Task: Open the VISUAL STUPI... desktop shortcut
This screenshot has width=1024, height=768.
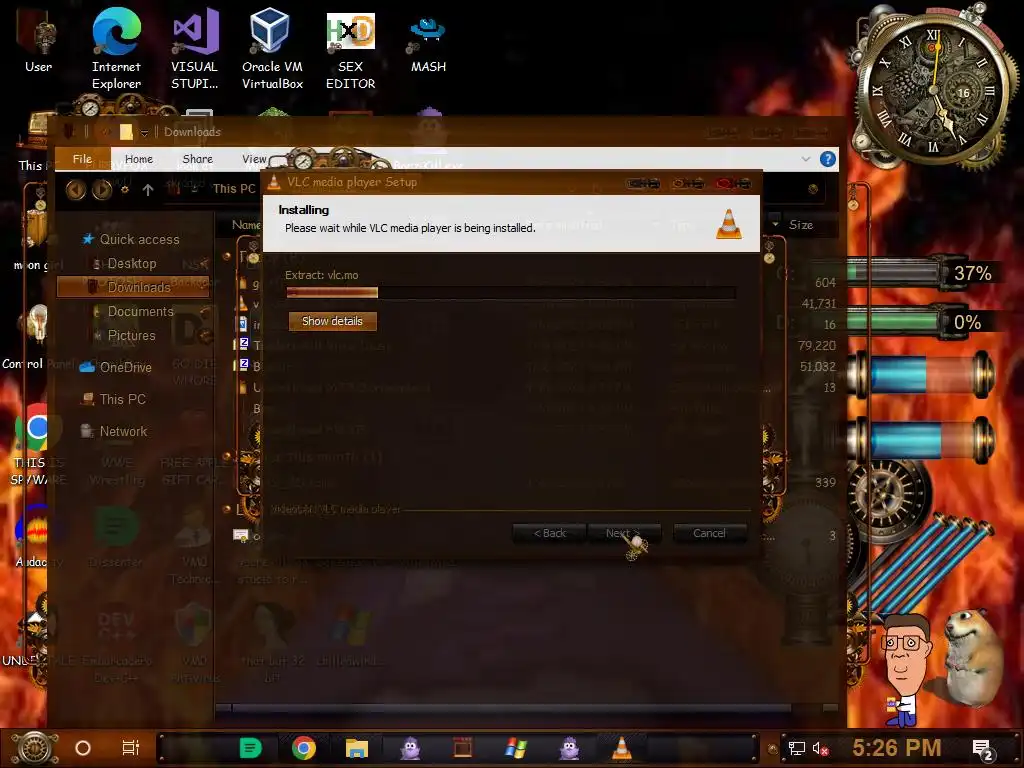Action: coord(195,49)
